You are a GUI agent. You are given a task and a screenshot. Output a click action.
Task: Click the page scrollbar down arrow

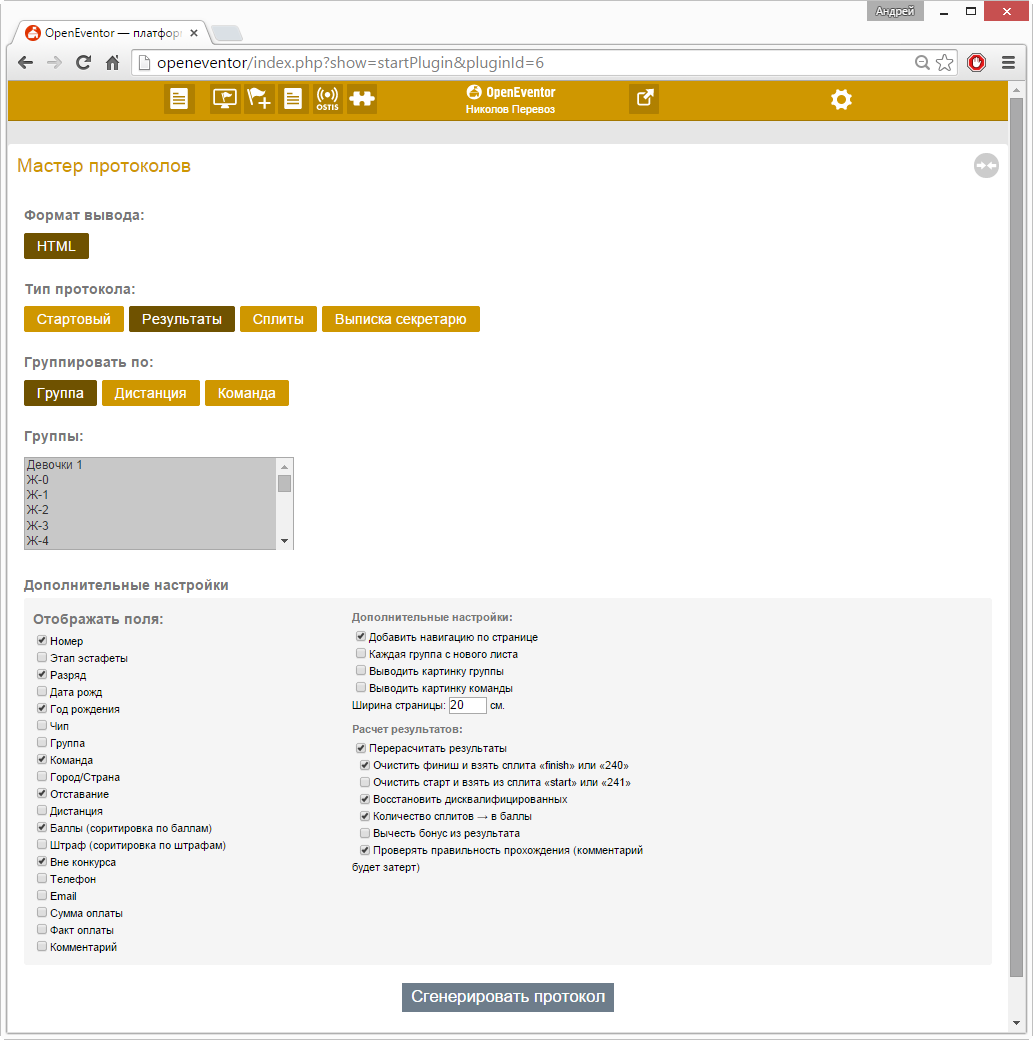coord(1016,1023)
